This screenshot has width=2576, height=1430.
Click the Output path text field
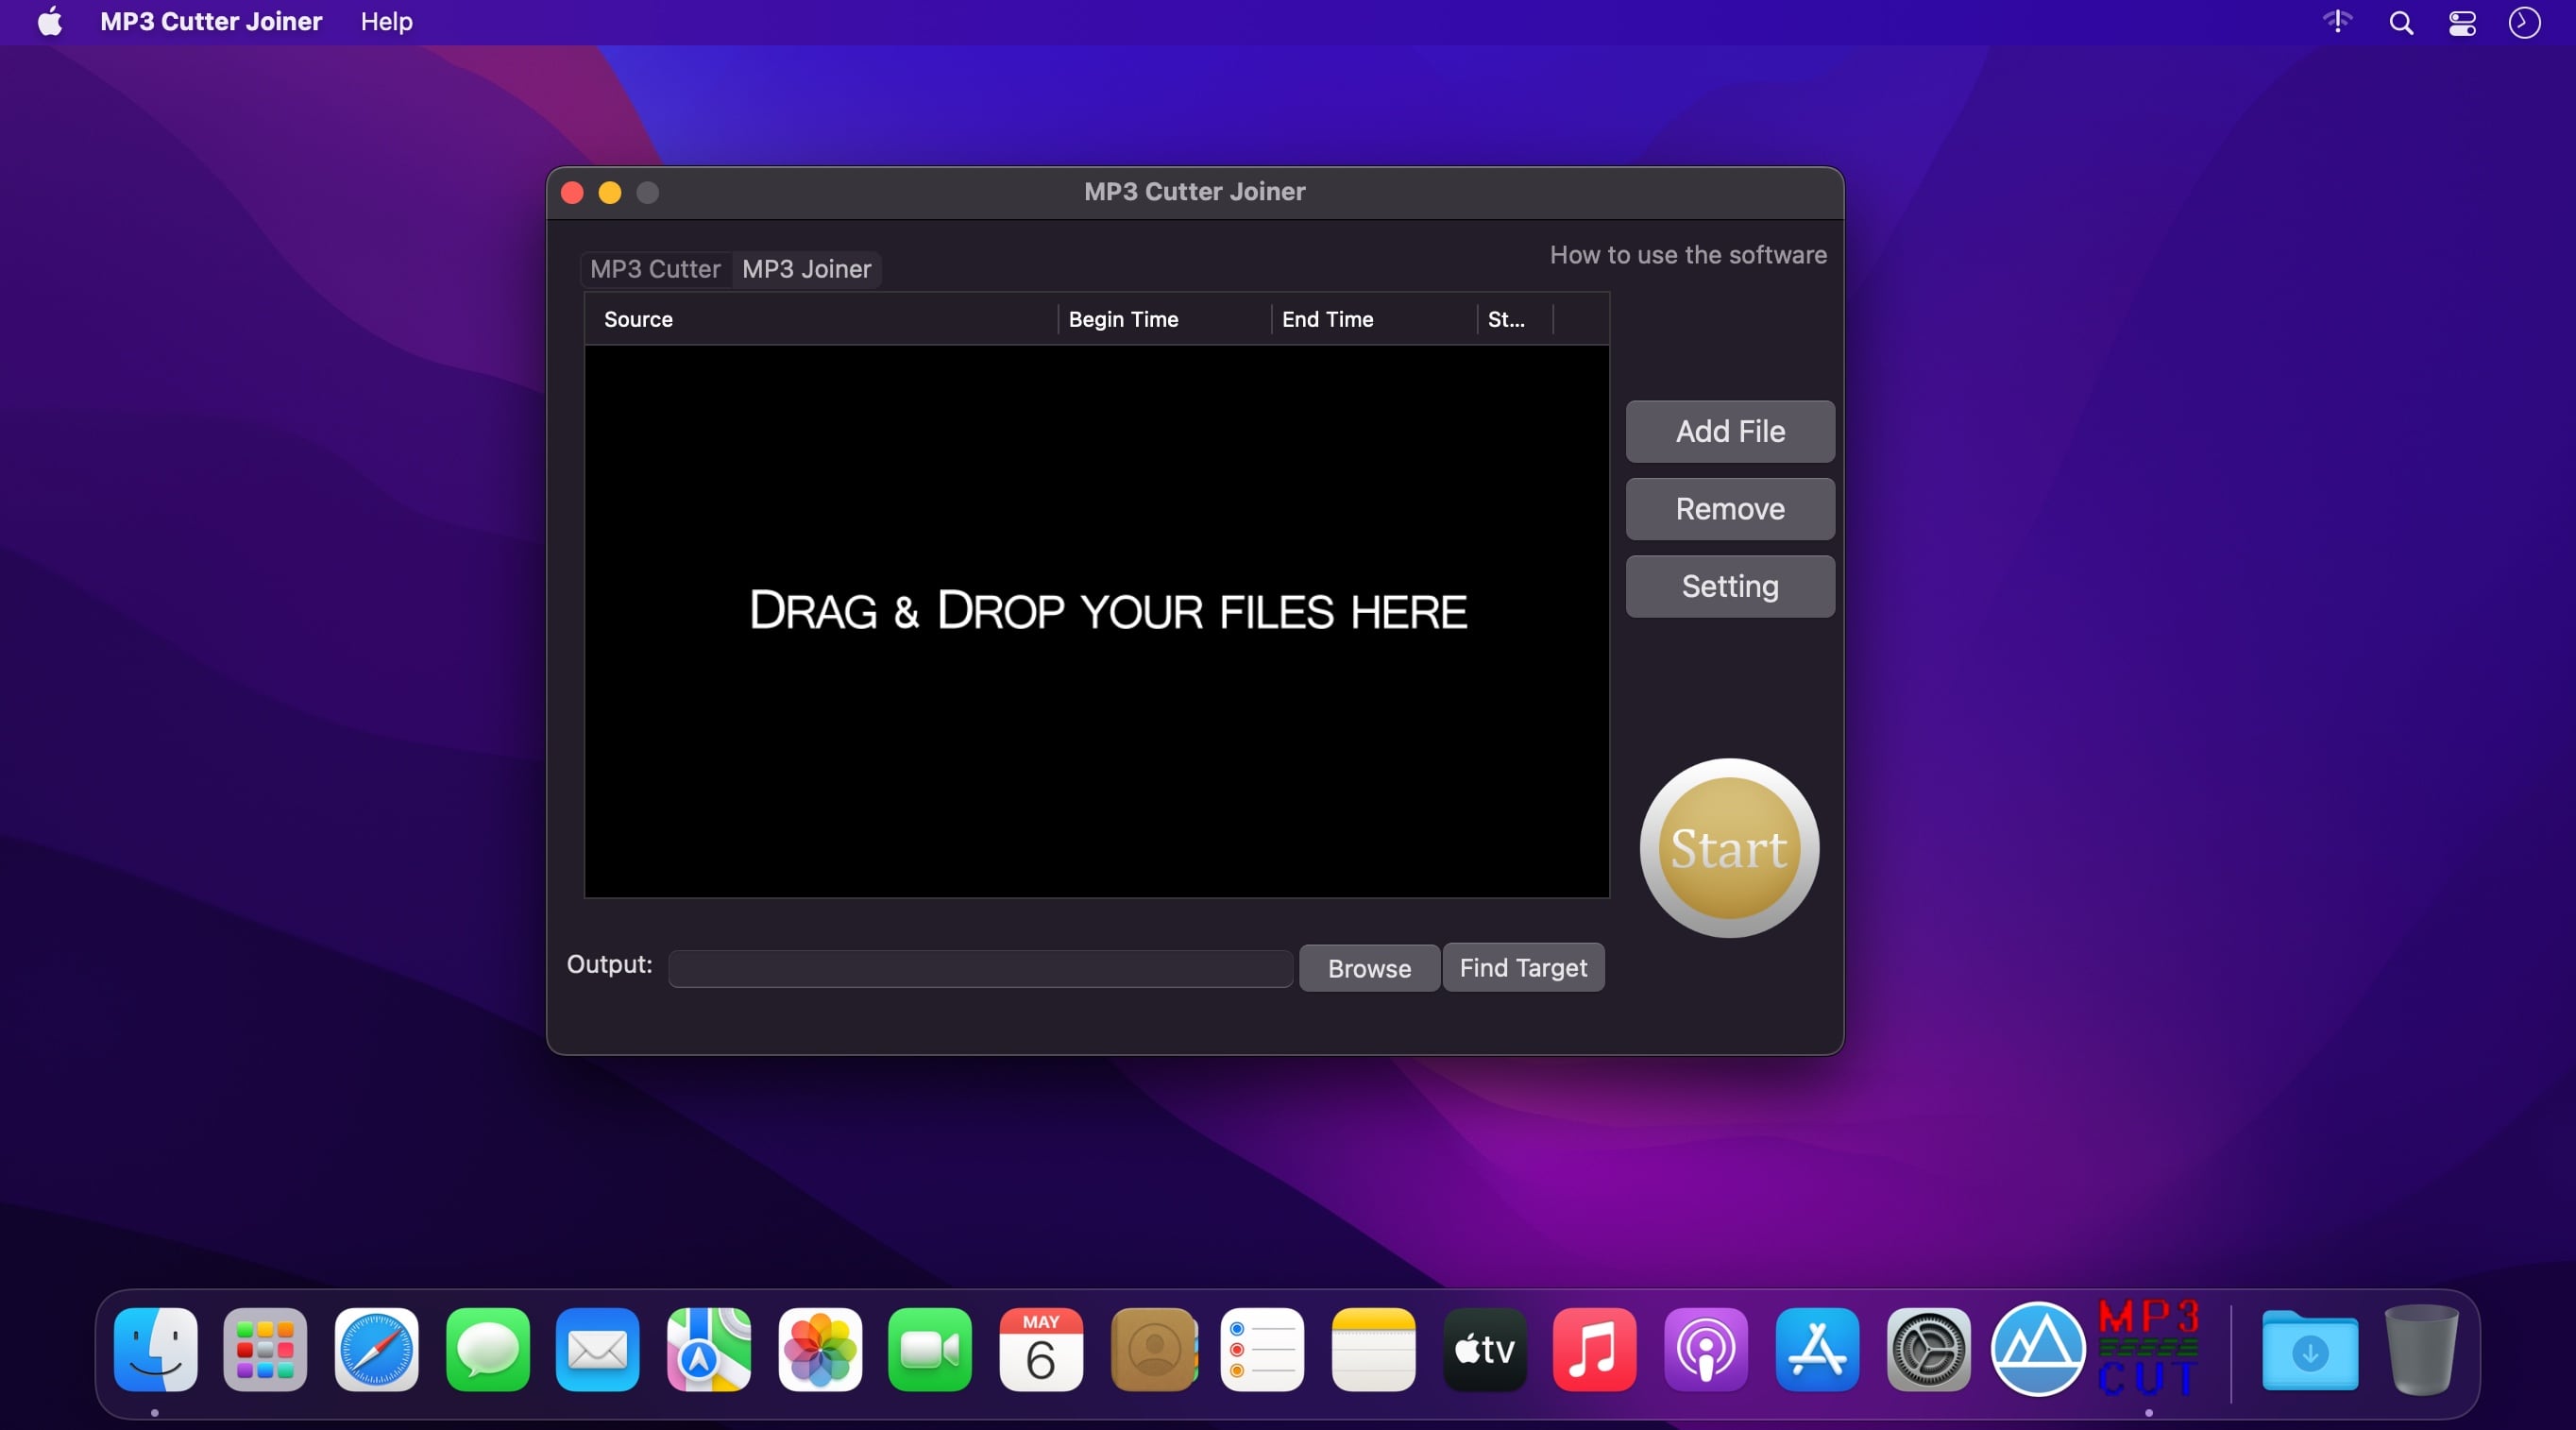tap(980, 968)
